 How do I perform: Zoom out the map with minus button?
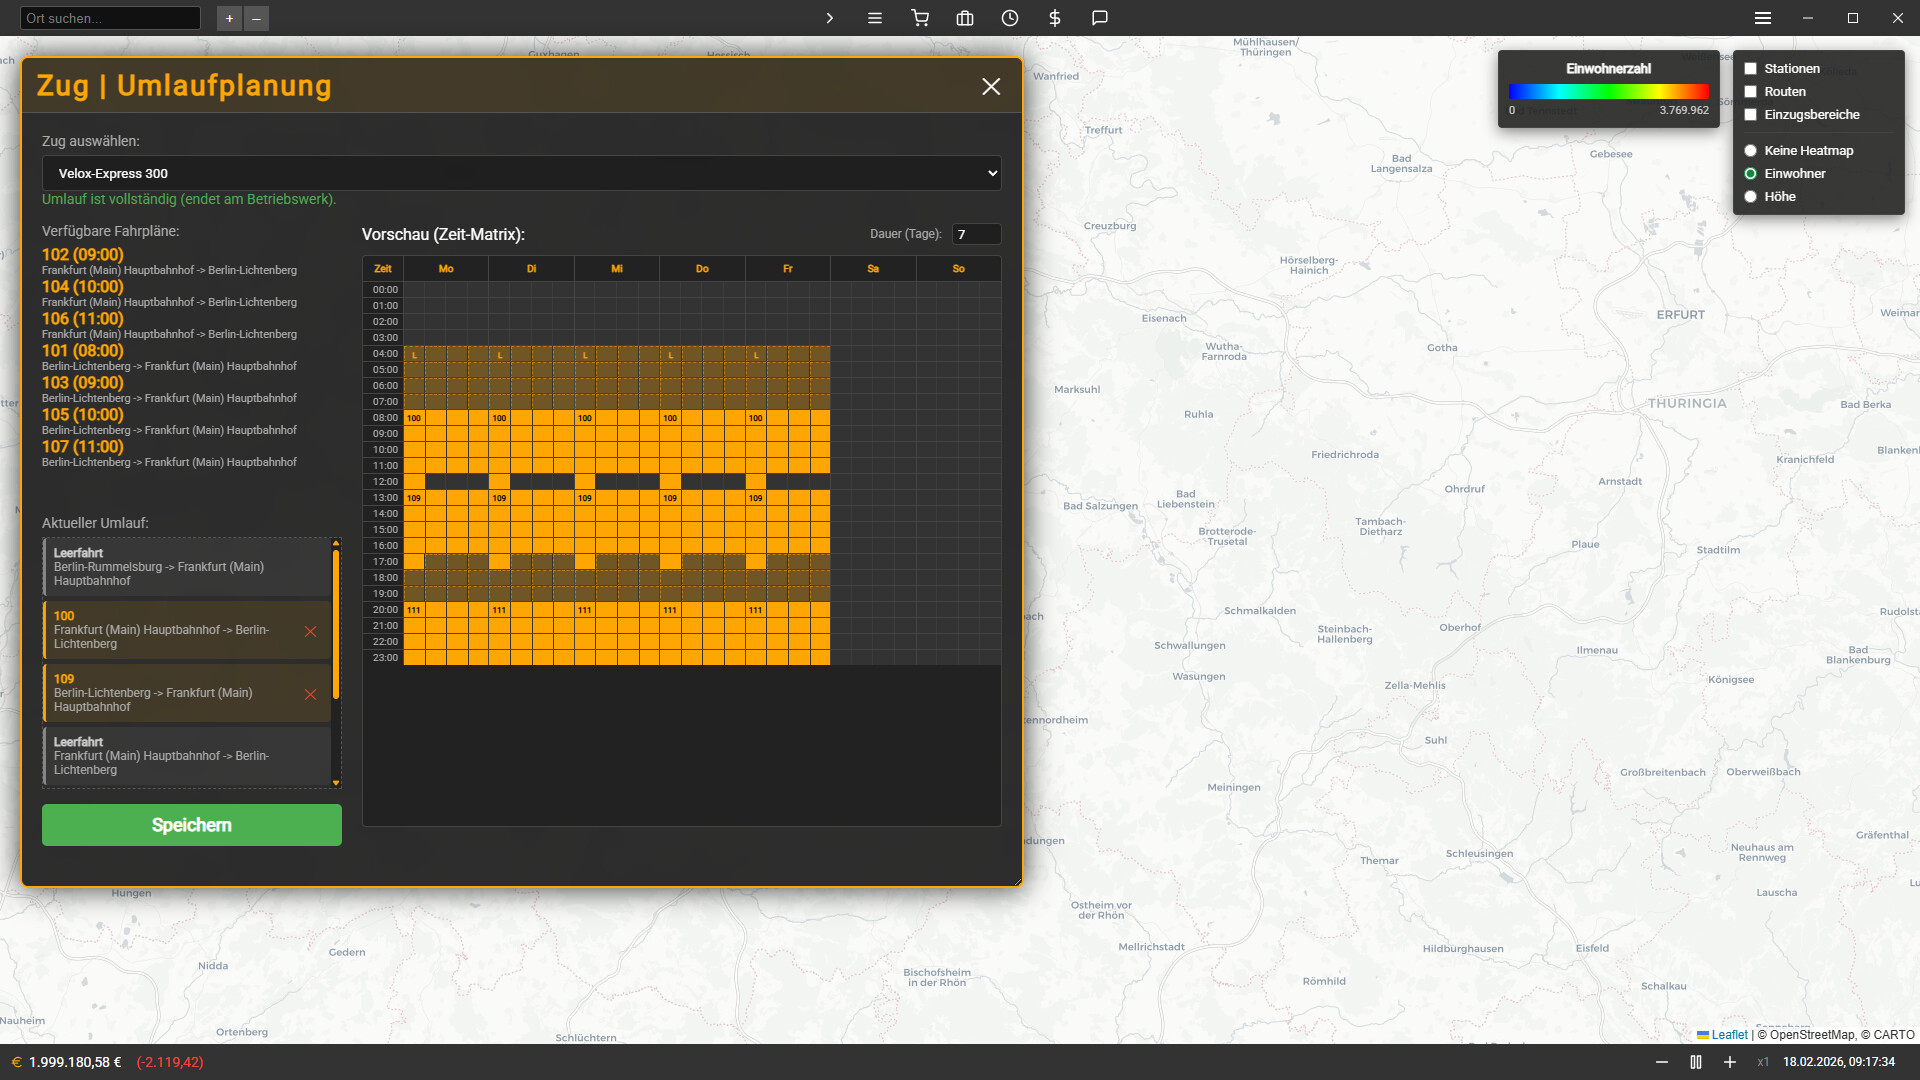[x=257, y=18]
